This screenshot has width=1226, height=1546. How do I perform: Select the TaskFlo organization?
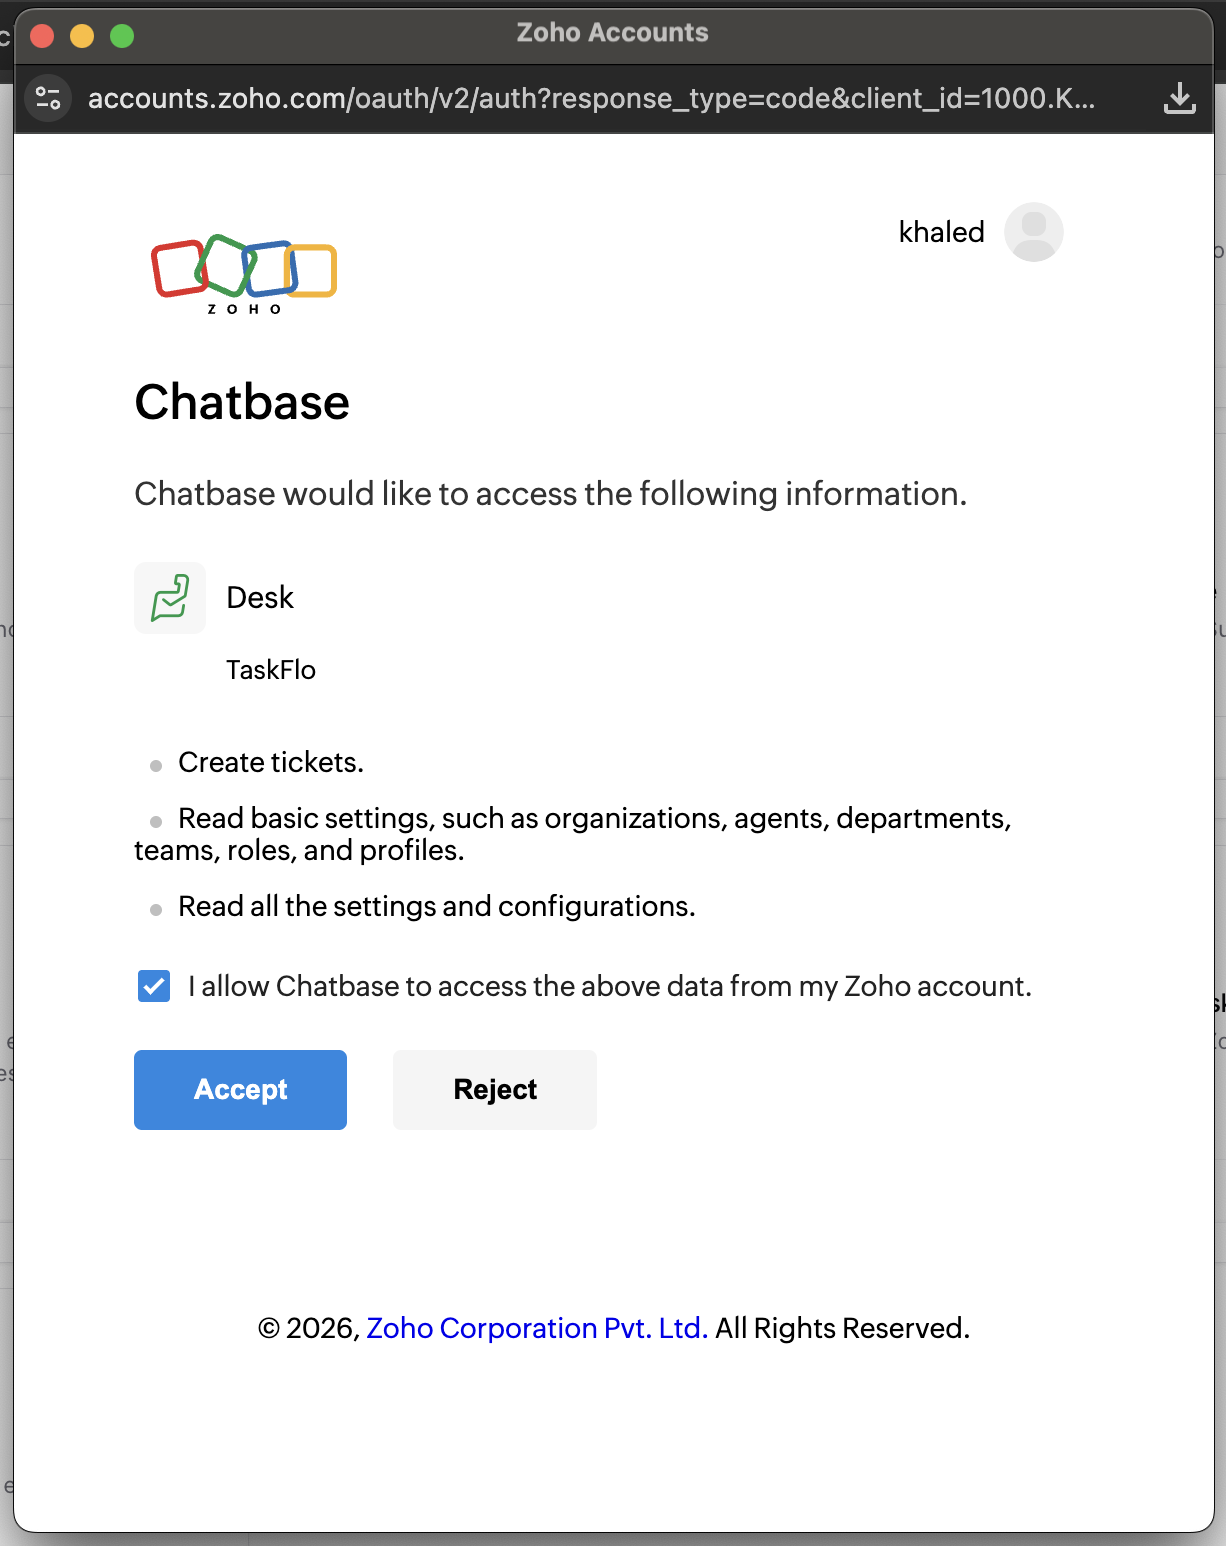tap(271, 670)
